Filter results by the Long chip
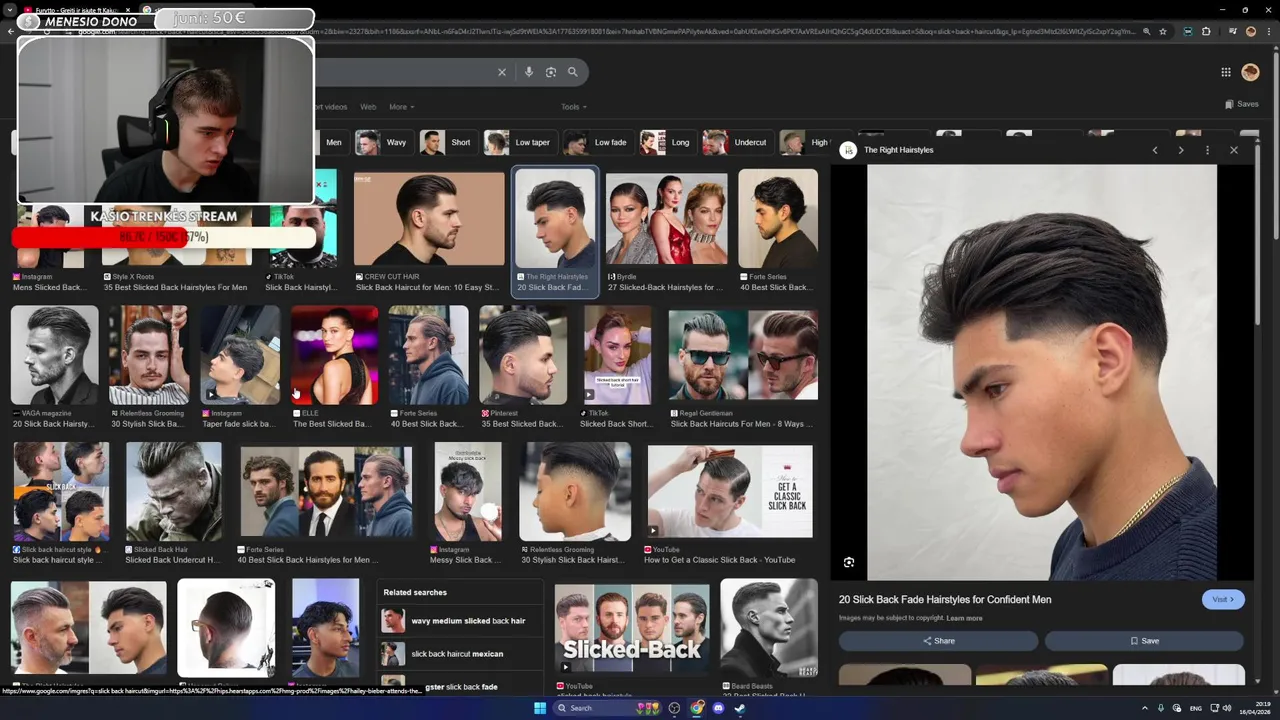This screenshot has height=720, width=1280. [667, 142]
